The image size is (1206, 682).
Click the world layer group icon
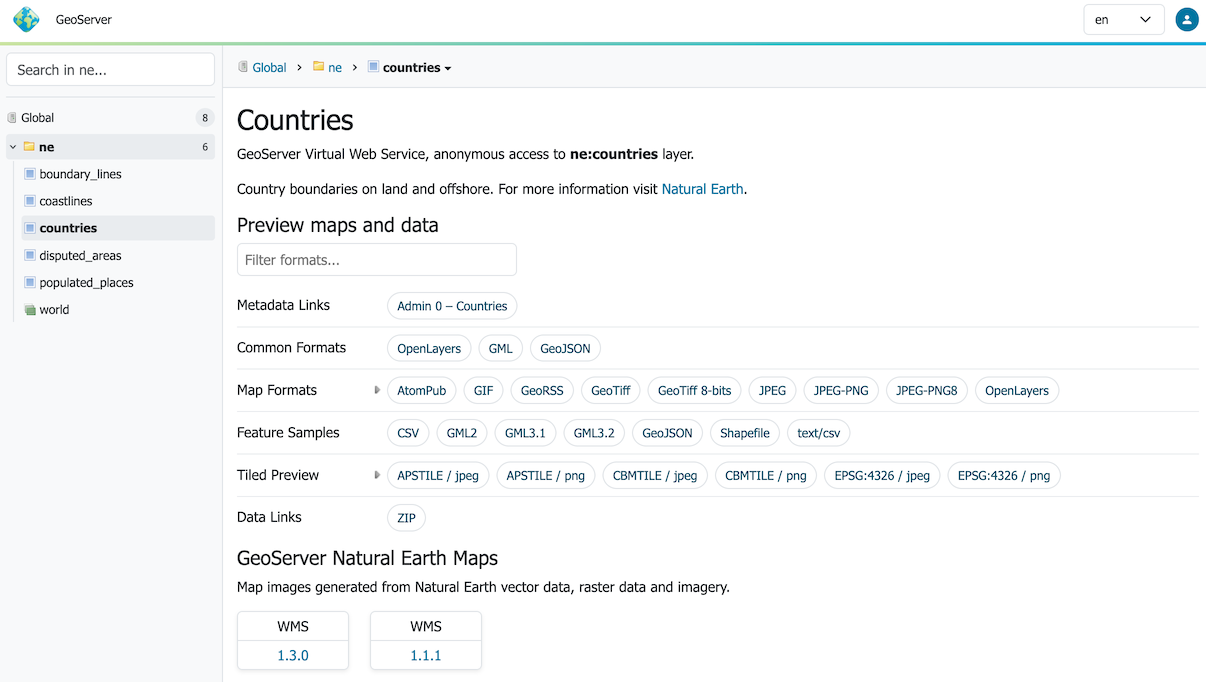(x=30, y=310)
